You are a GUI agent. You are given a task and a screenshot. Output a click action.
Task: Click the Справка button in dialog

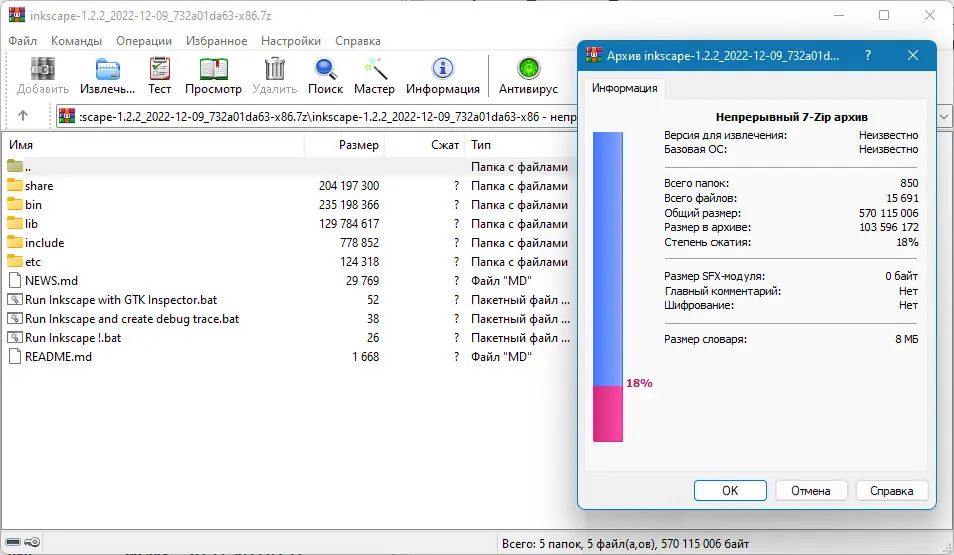[x=891, y=490]
